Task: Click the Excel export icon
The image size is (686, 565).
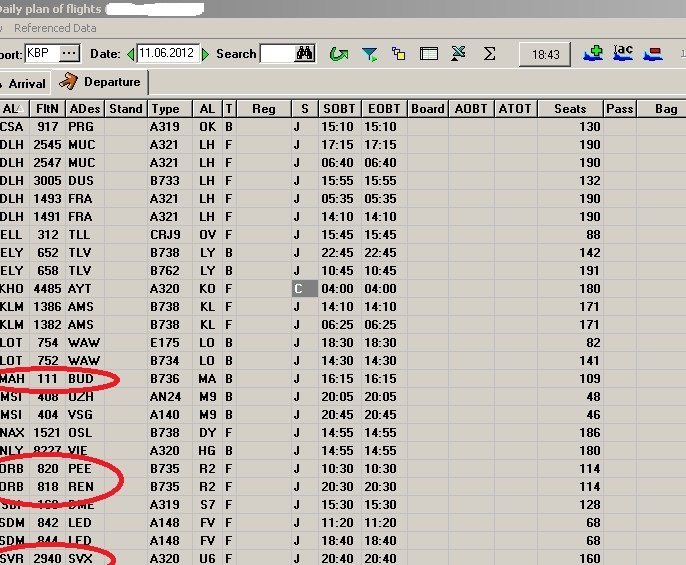Action: coord(458,54)
